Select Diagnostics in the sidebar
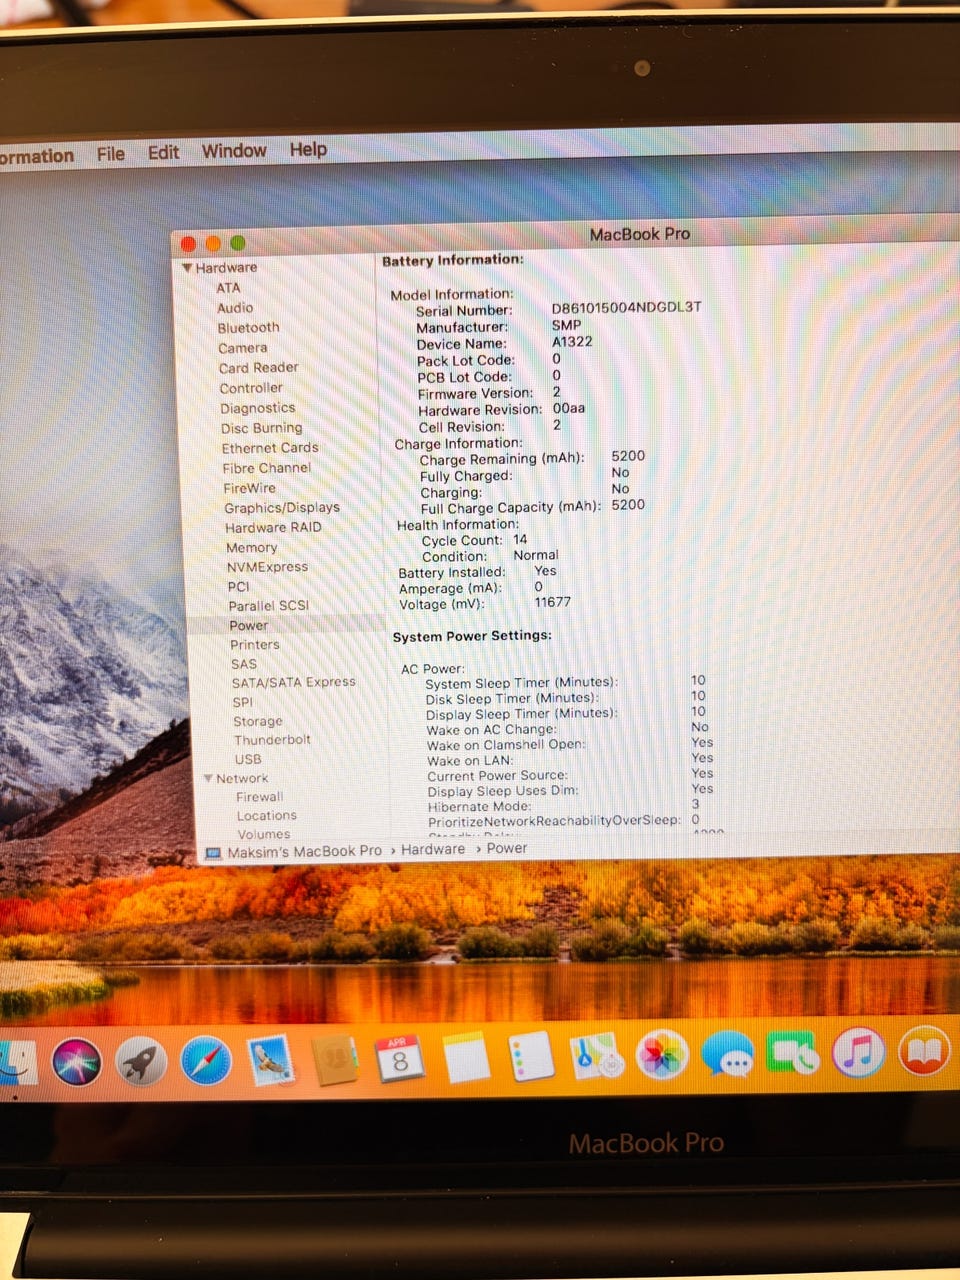Image resolution: width=960 pixels, height=1280 pixels. pyautogui.click(x=258, y=408)
